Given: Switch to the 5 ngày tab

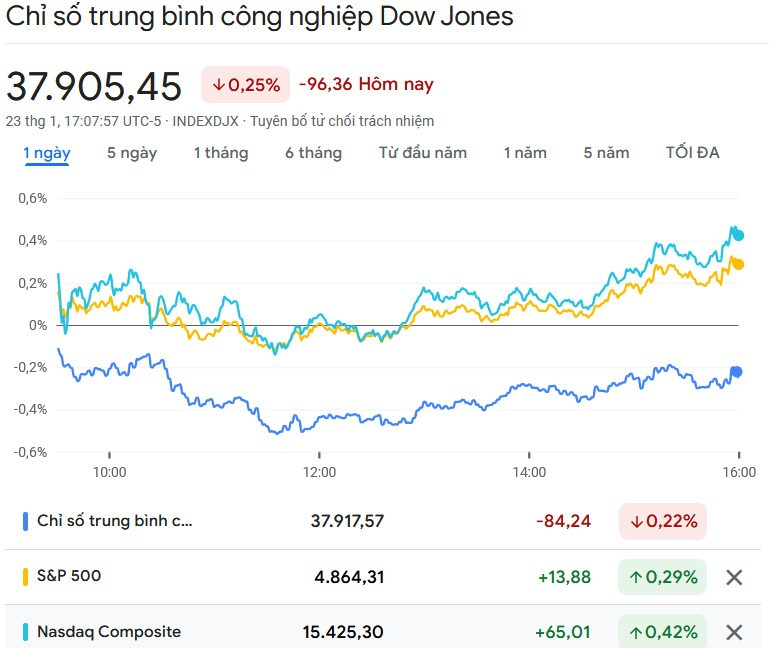Looking at the screenshot, I should [132, 153].
